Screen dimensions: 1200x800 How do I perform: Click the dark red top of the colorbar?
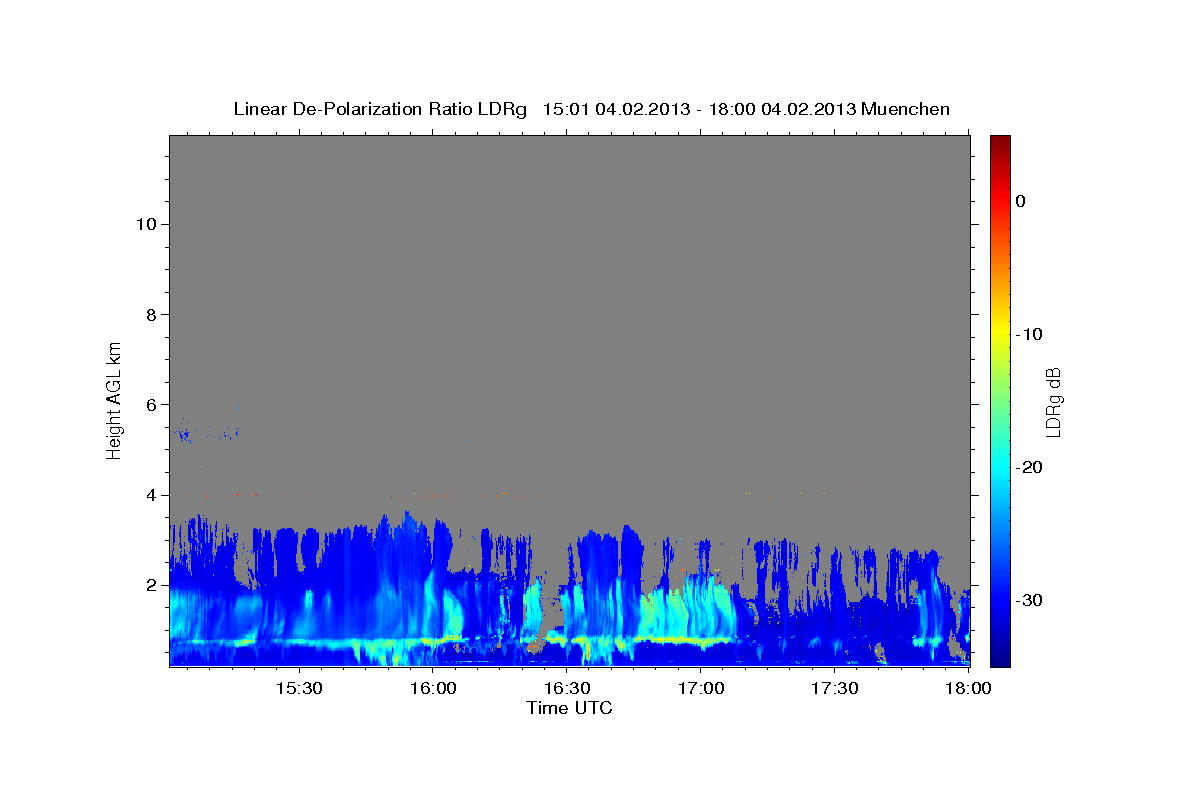[1000, 145]
